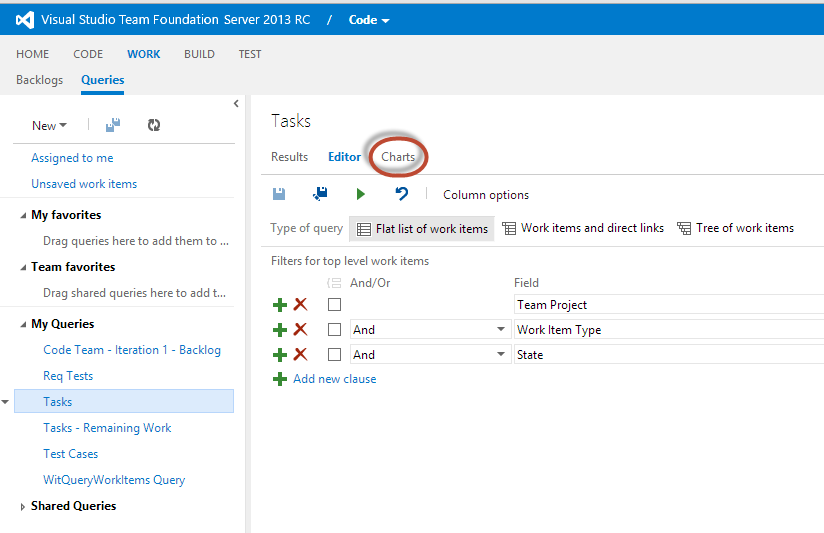
Task: Open the Code project dropdown in header
Action: tap(369, 20)
